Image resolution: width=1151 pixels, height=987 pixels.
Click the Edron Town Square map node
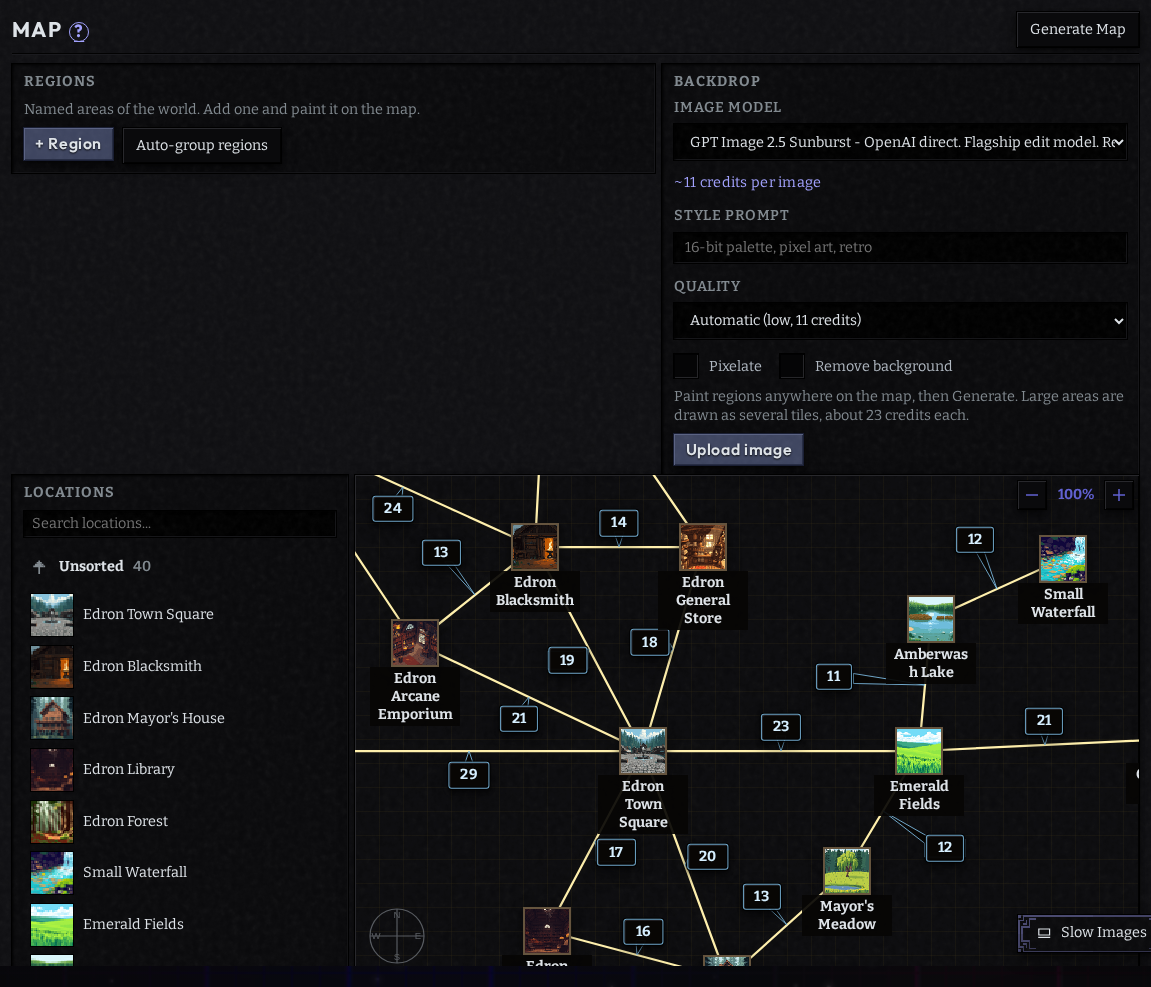point(643,751)
